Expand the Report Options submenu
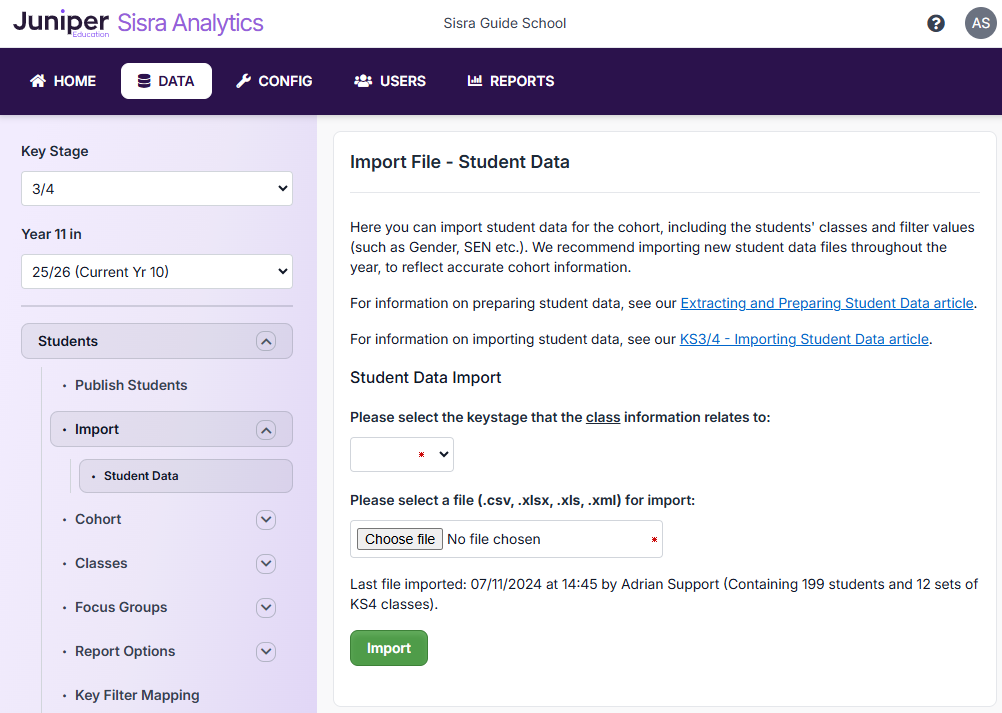This screenshot has width=1002, height=713. coord(265,652)
